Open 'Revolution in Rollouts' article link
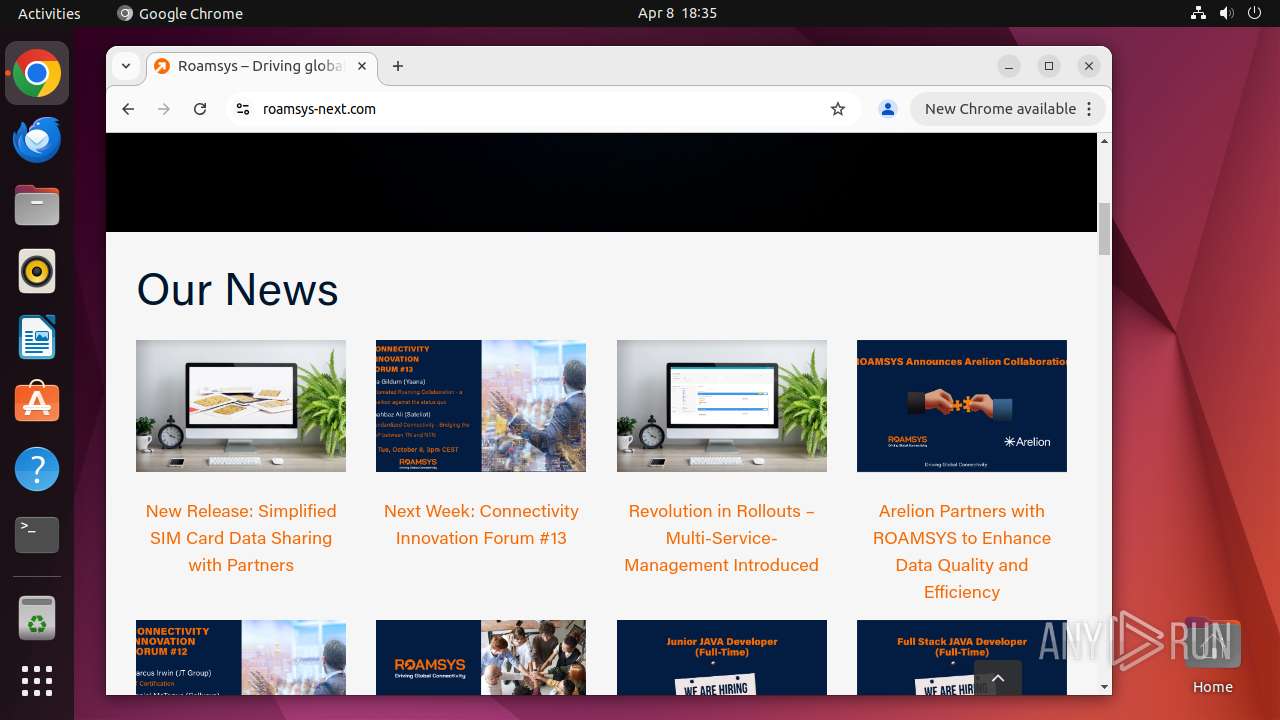 point(721,538)
